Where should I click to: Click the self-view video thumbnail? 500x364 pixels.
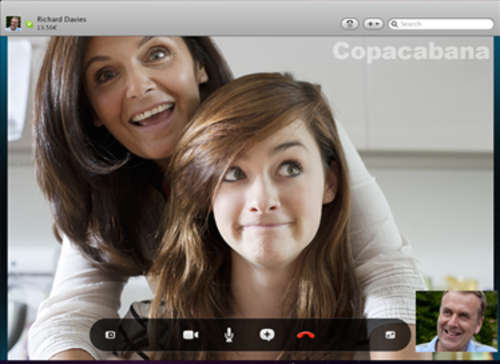(x=456, y=321)
